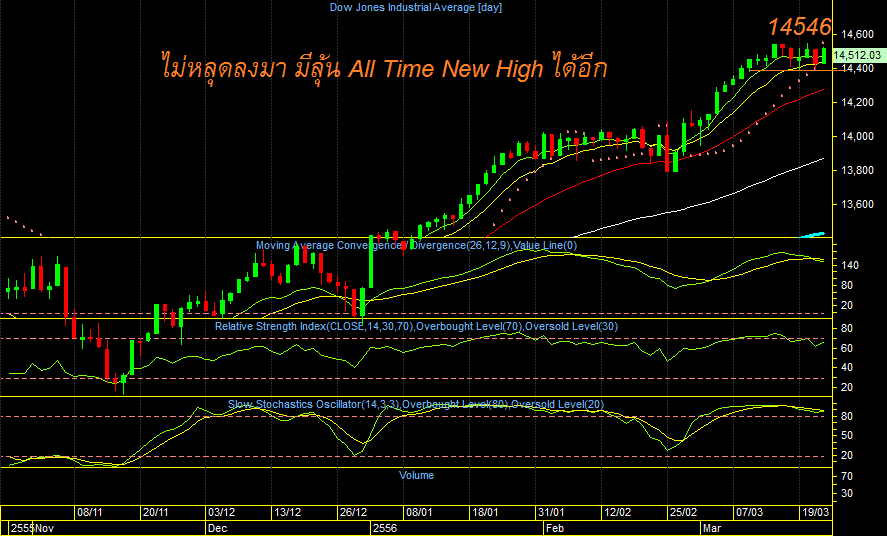Select the current price label 14,512.03
Screen dimensions: 887x536
[x=859, y=55]
